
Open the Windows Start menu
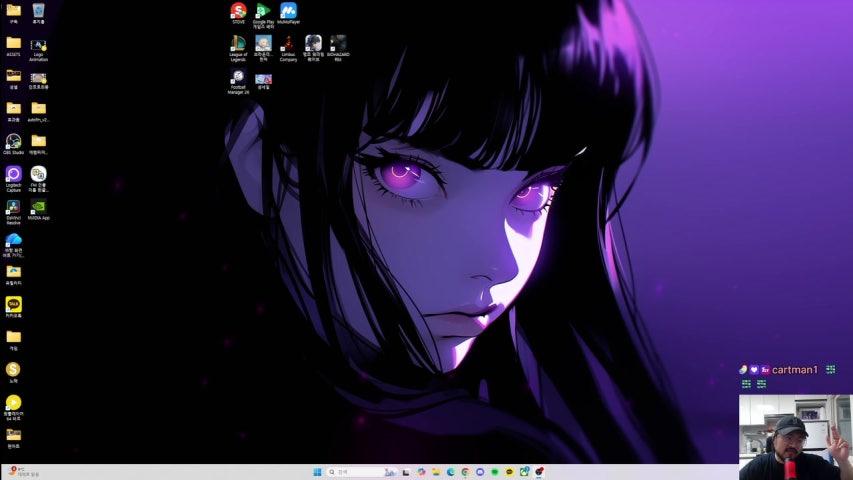[x=318, y=472]
